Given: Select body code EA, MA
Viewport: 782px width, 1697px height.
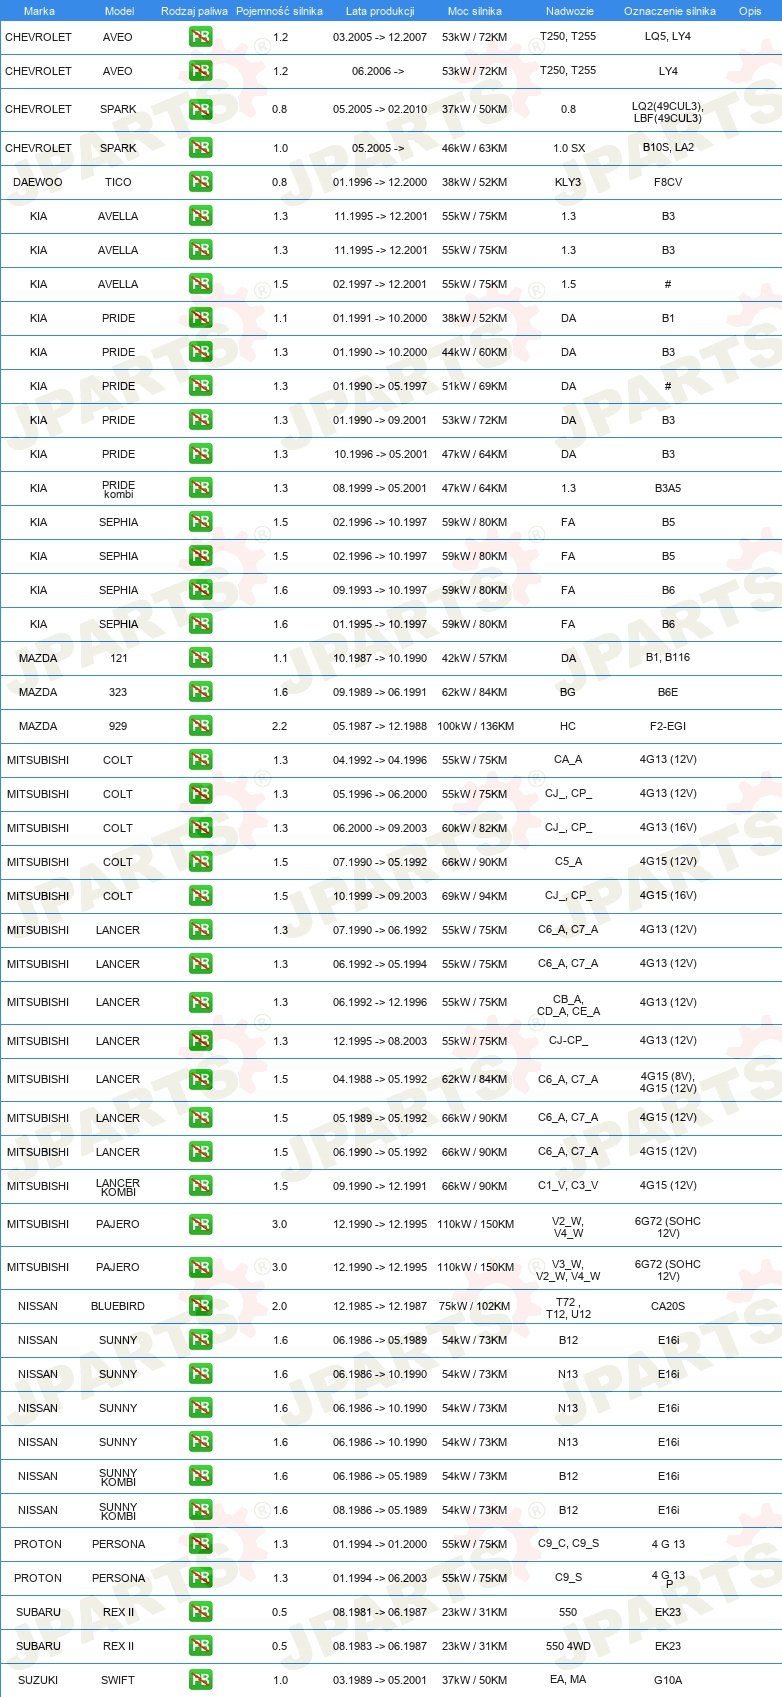Looking at the screenshot, I should tap(568, 1680).
